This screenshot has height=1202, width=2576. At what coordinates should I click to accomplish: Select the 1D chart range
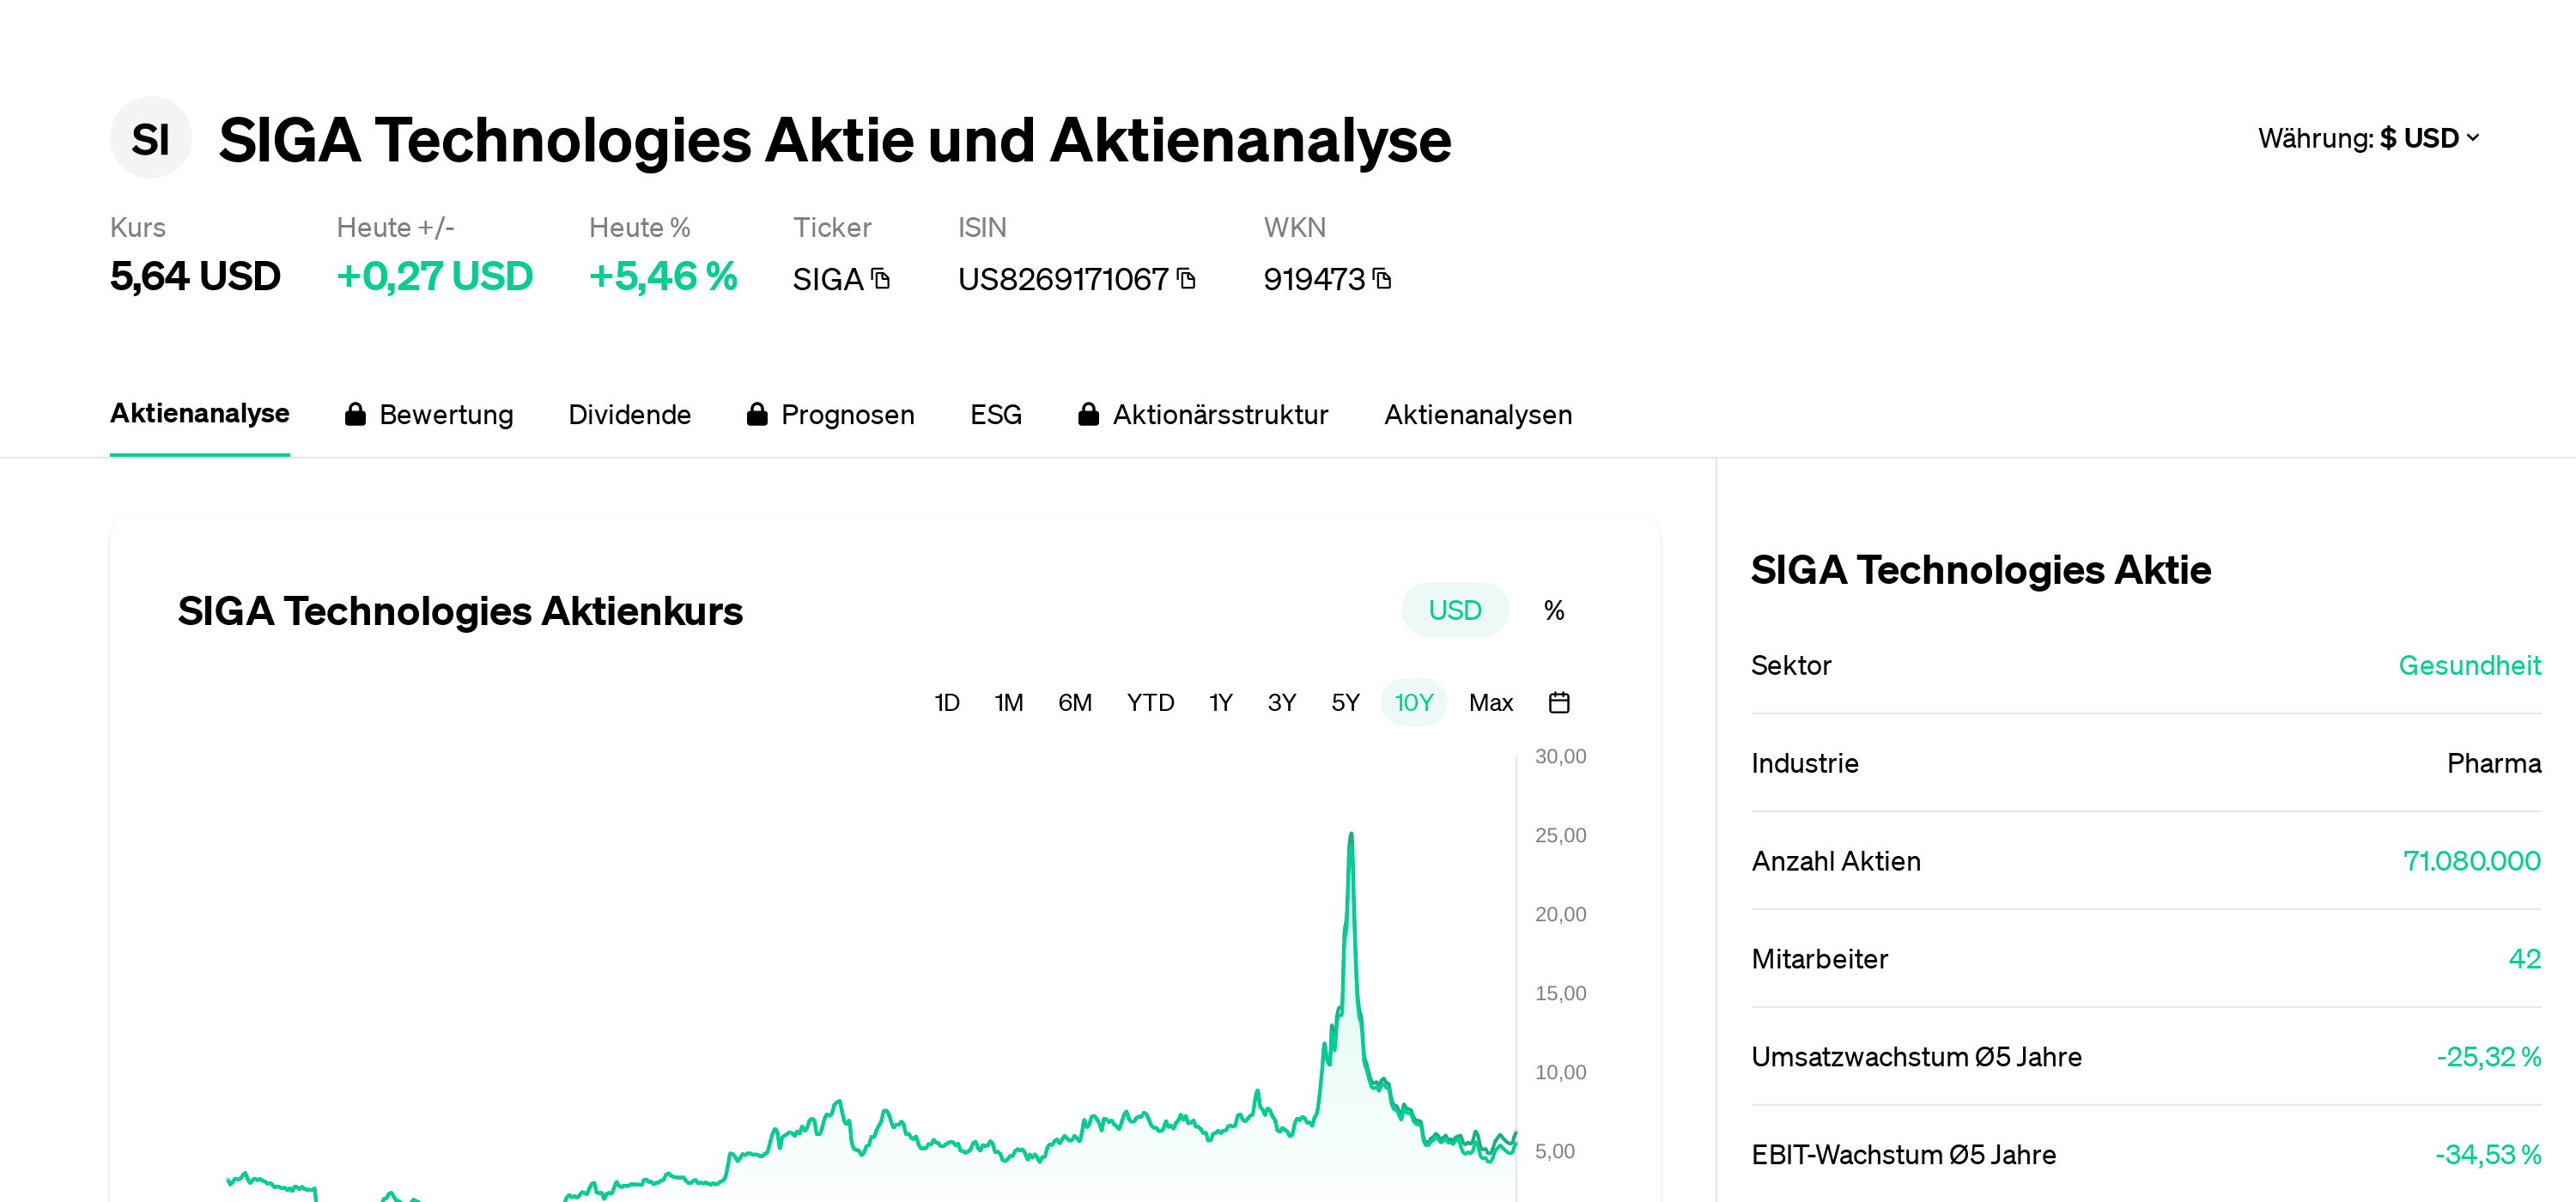tap(947, 703)
